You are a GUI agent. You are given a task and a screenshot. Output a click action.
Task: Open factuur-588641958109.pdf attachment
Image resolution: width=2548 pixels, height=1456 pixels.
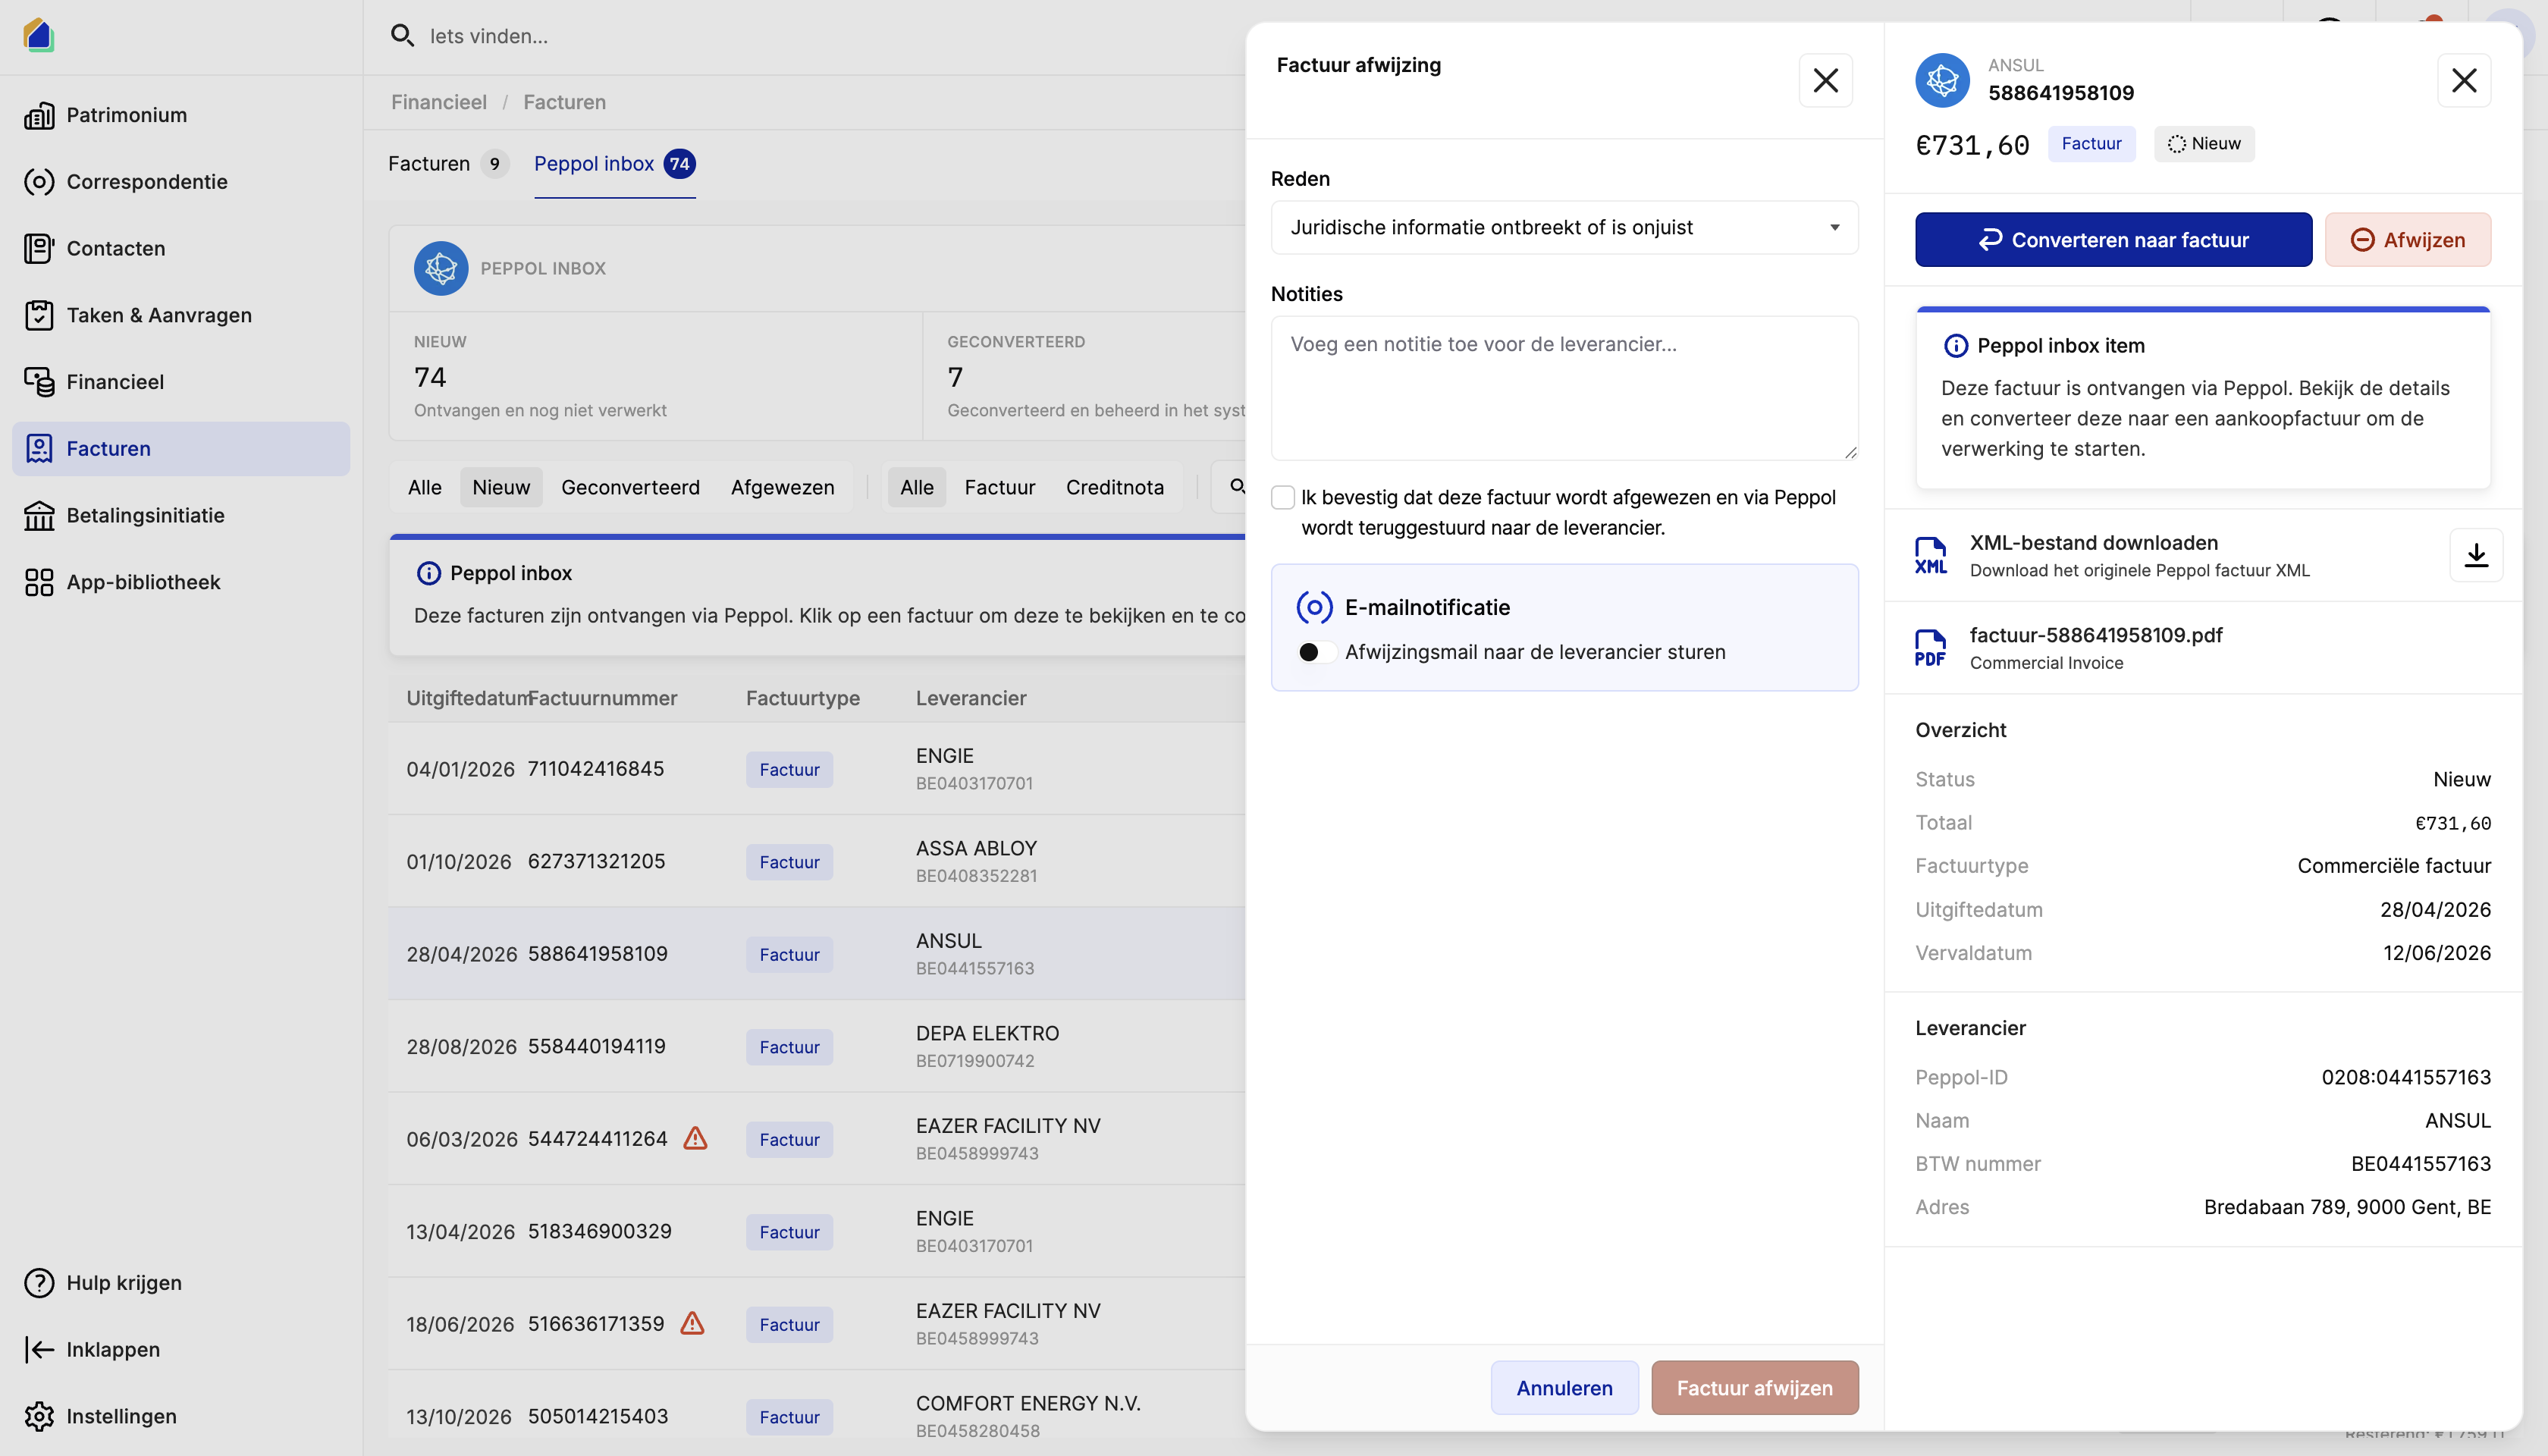[2203, 648]
